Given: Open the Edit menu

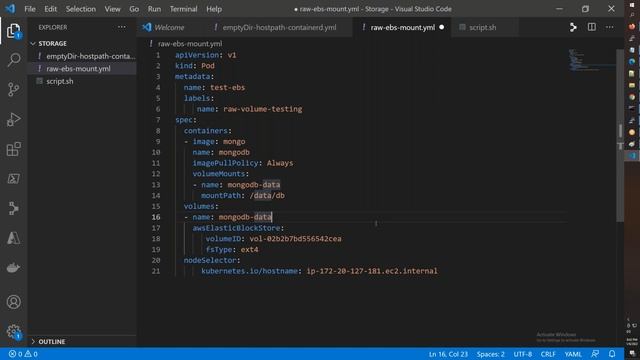Looking at the screenshot, I should pyautogui.click(x=51, y=9).
